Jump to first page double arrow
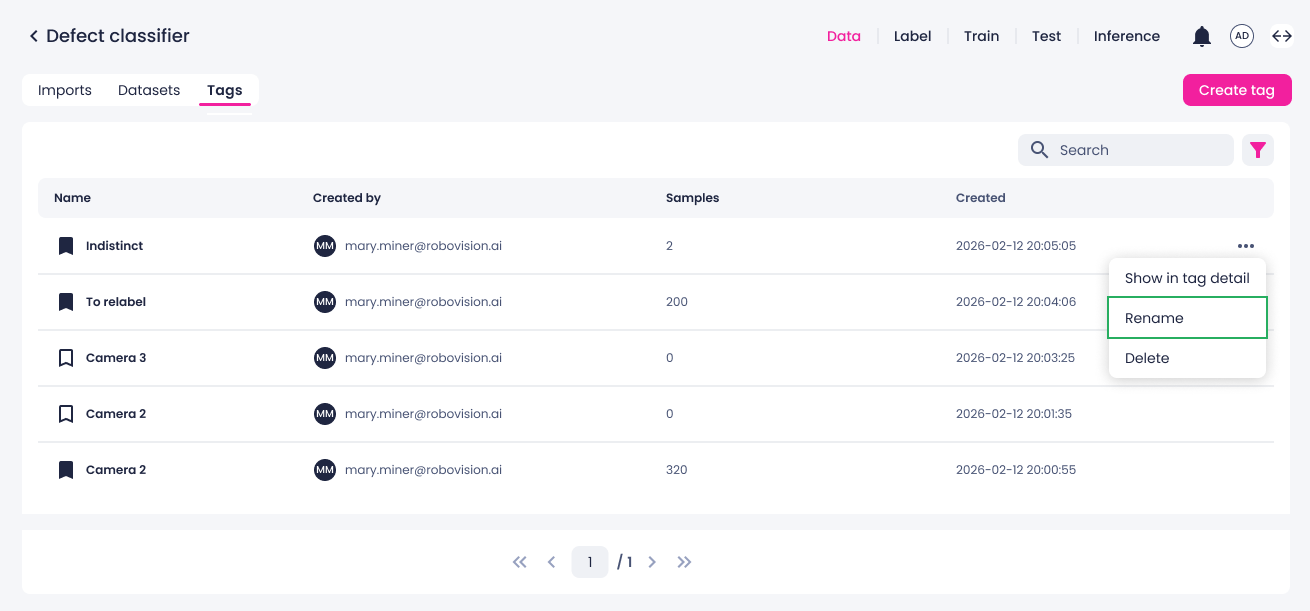The width and height of the screenshot is (1310, 611). click(519, 562)
